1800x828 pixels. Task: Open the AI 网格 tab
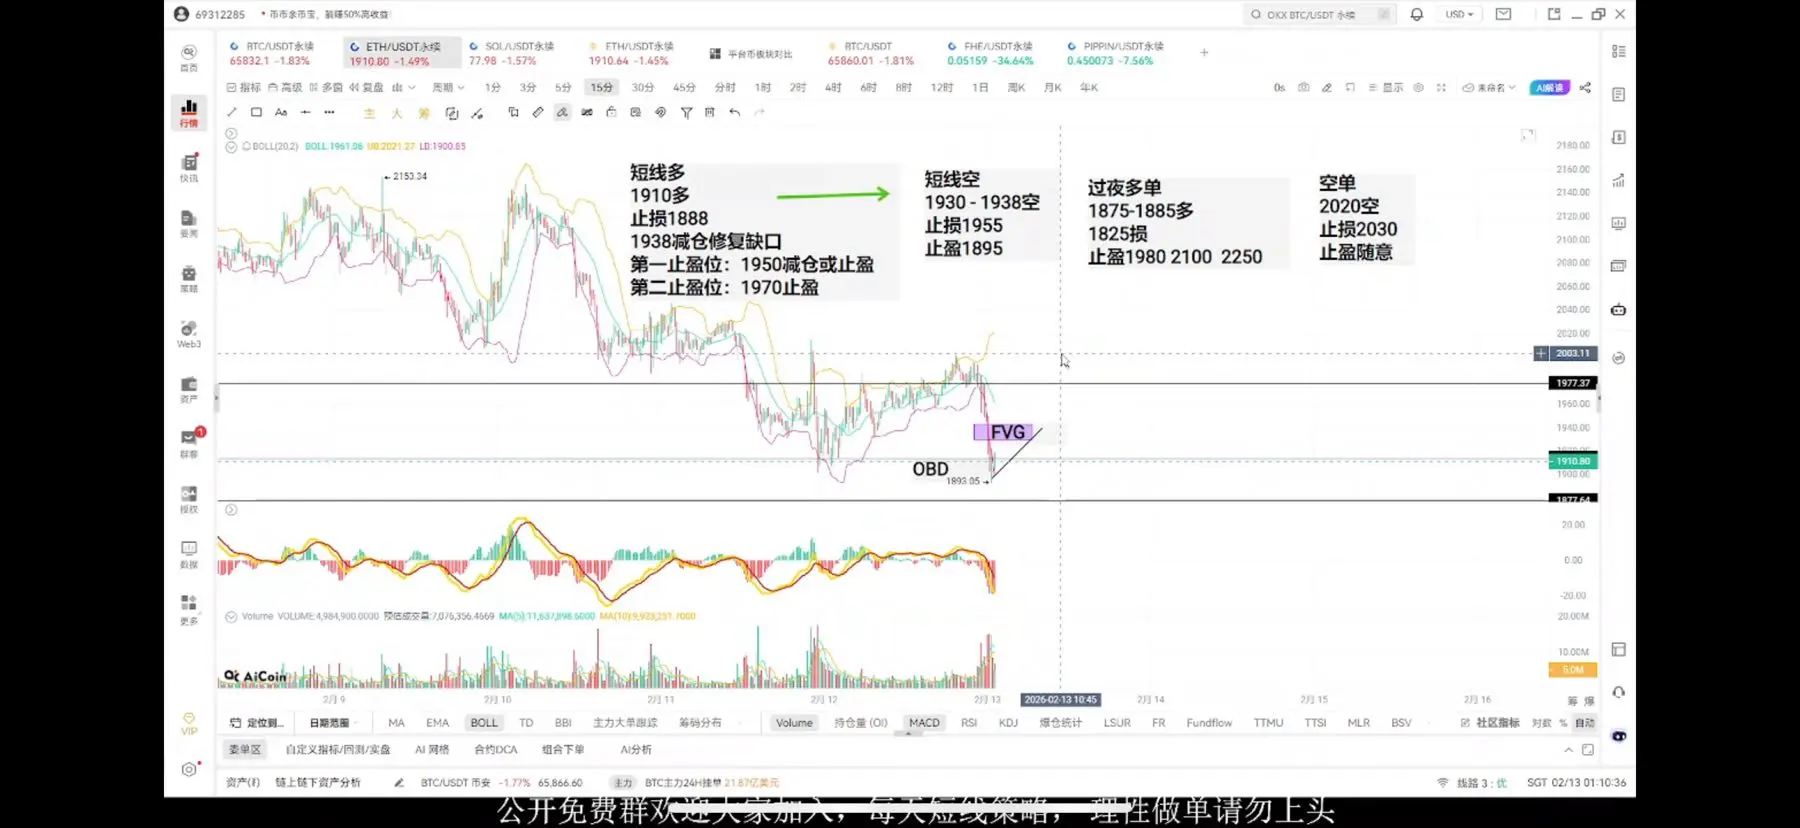coord(432,750)
